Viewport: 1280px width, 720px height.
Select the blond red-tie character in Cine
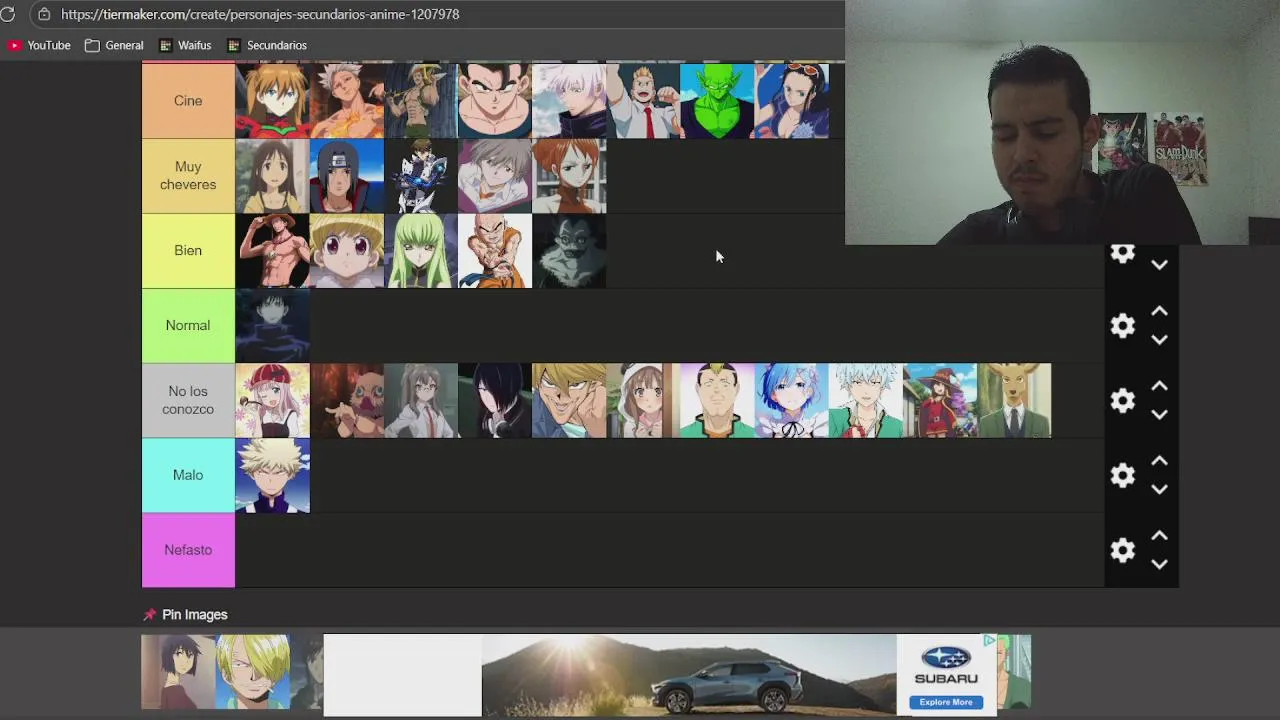pos(643,101)
